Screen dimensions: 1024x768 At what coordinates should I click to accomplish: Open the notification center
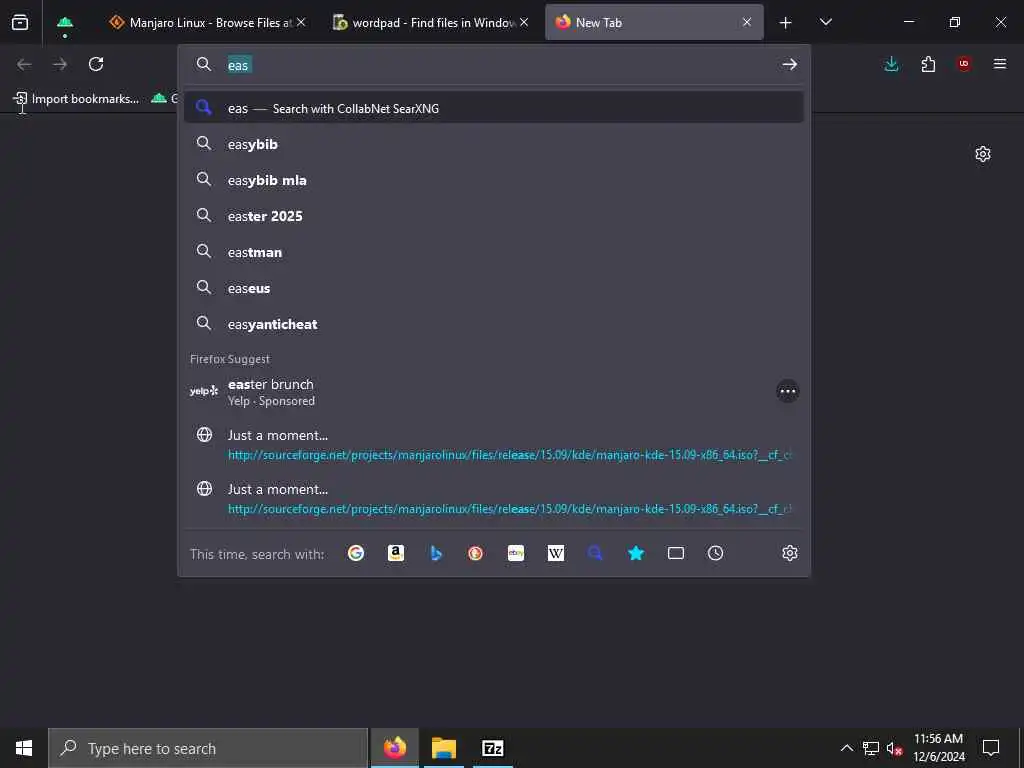[991, 748]
